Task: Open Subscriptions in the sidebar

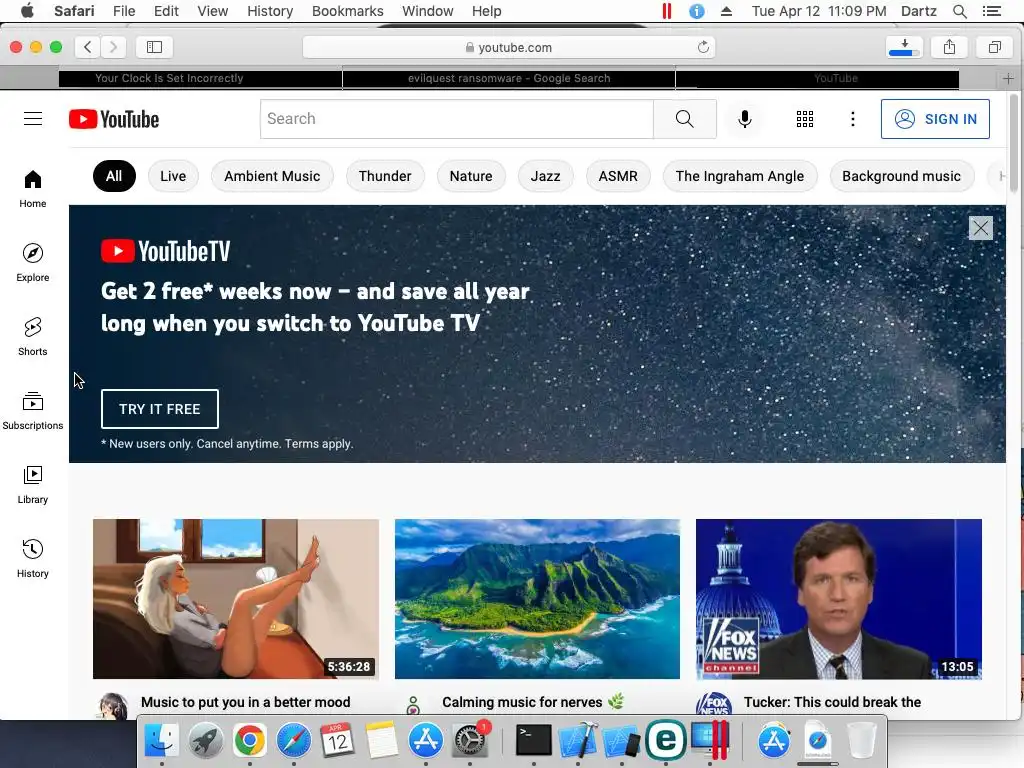Action: [x=33, y=410]
